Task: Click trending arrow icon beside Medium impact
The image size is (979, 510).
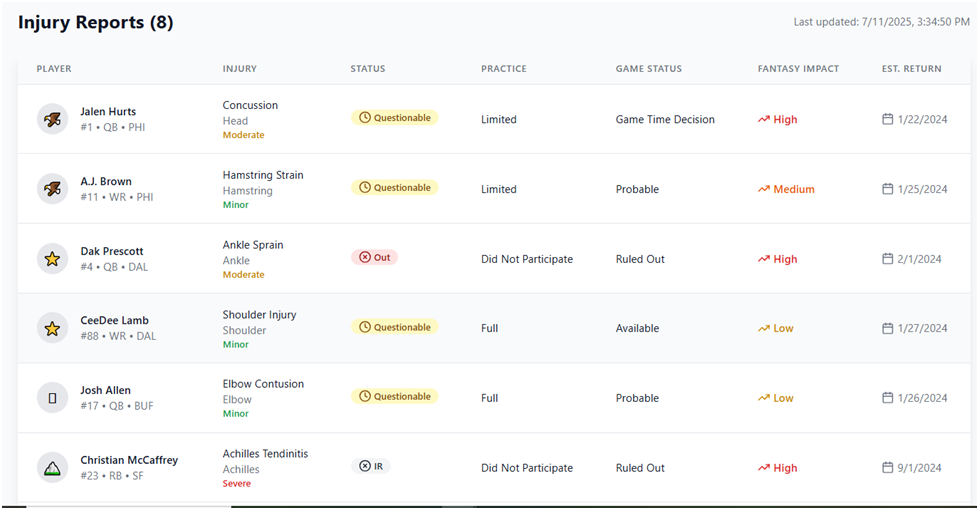Action: tap(764, 189)
